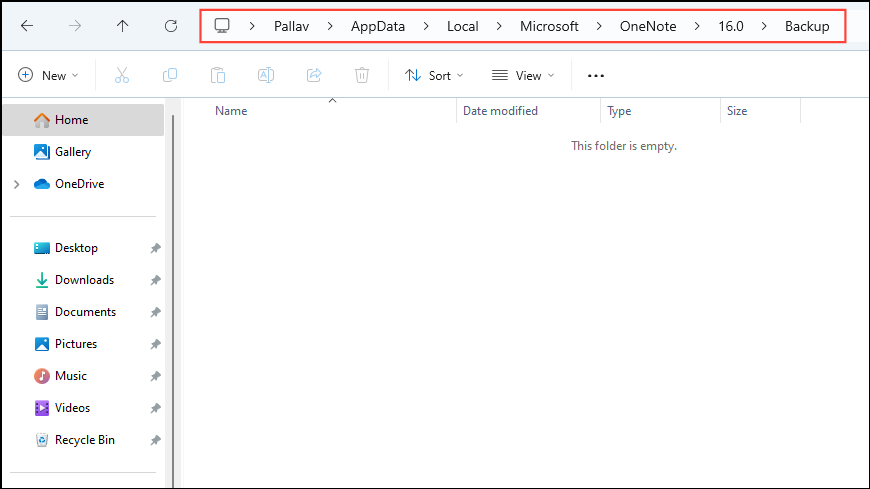Jump to Local folder in breadcrumb
The height and width of the screenshot is (489, 870).
pyautogui.click(x=463, y=26)
